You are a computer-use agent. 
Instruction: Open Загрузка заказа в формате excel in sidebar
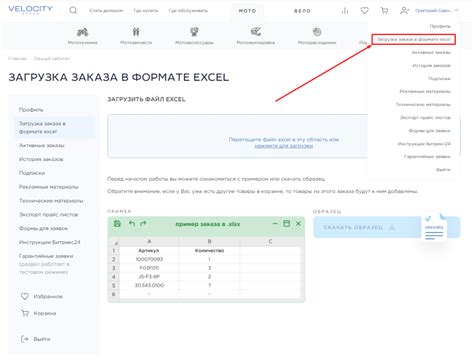click(x=55, y=127)
